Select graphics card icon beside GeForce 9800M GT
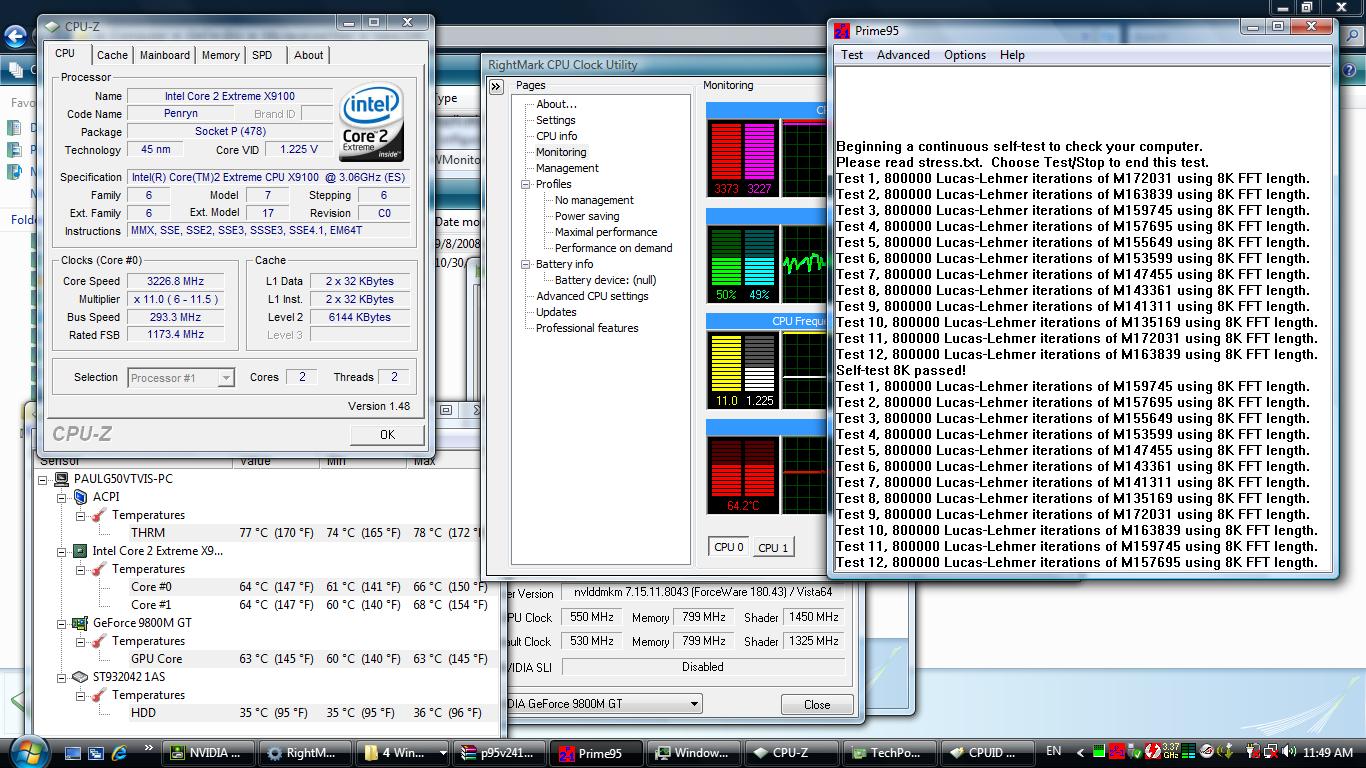Image resolution: width=1366 pixels, height=768 pixels. click(80, 623)
